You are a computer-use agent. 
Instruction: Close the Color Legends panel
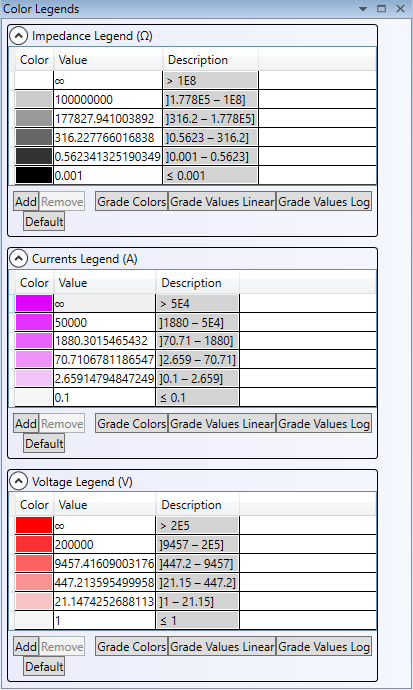click(x=400, y=9)
